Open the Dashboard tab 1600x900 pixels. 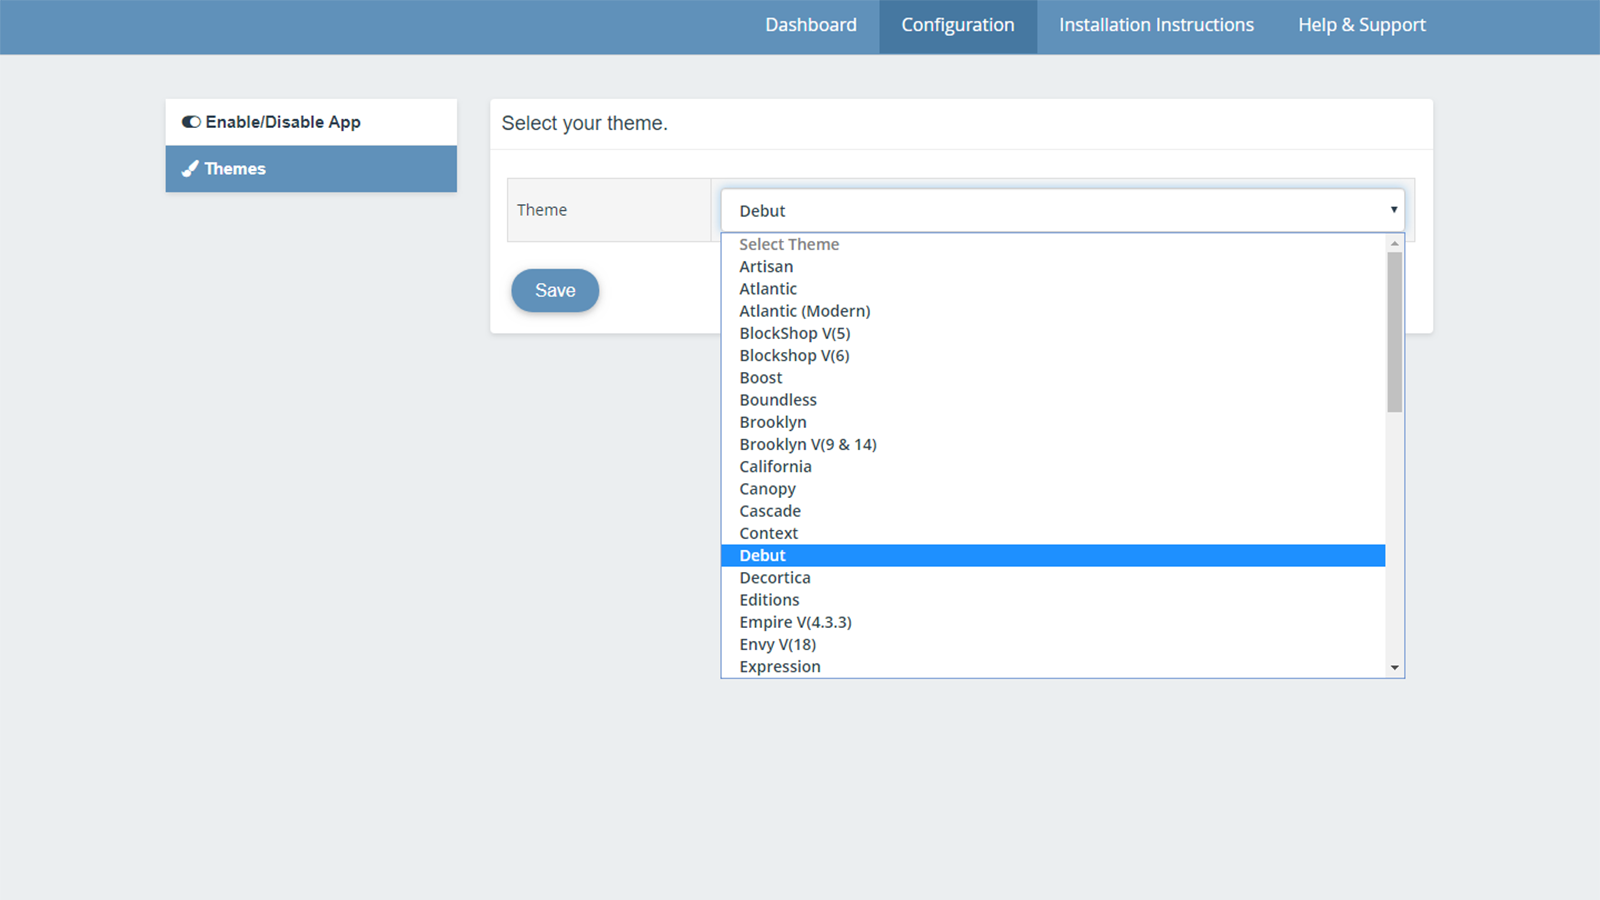click(x=811, y=26)
